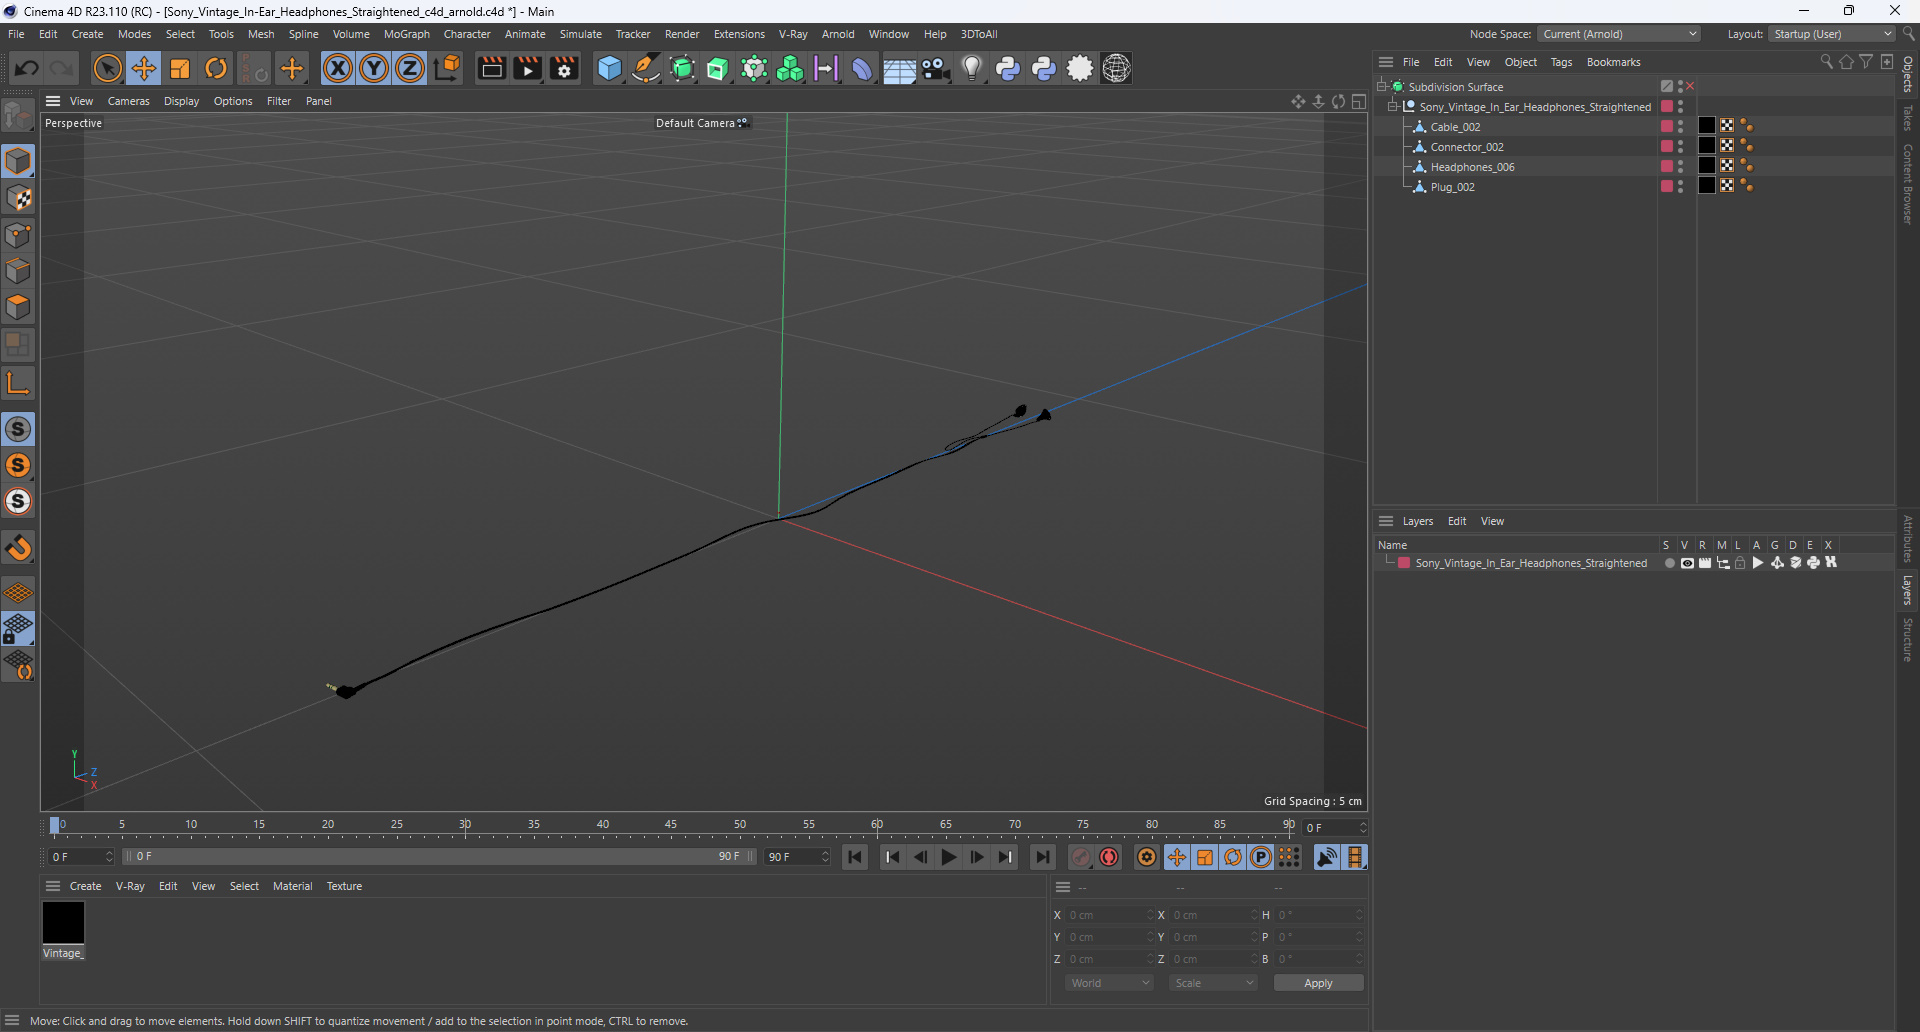Select the Headphones_006 object
This screenshot has height=1032, width=1920.
point(1472,167)
